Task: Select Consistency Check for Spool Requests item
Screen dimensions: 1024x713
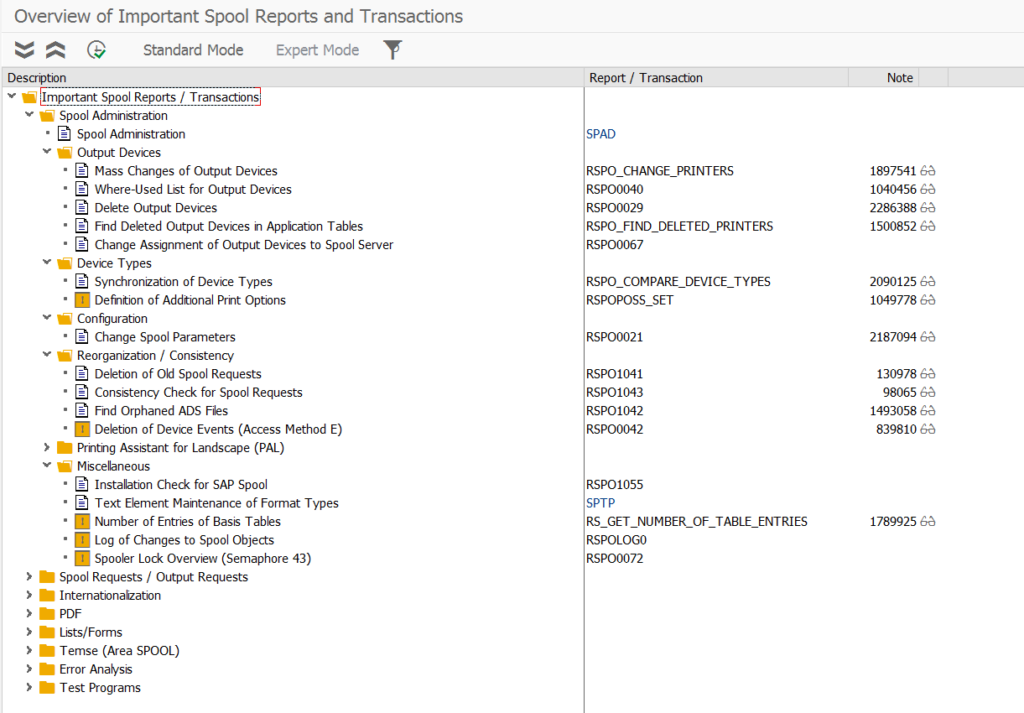Action: (x=198, y=392)
